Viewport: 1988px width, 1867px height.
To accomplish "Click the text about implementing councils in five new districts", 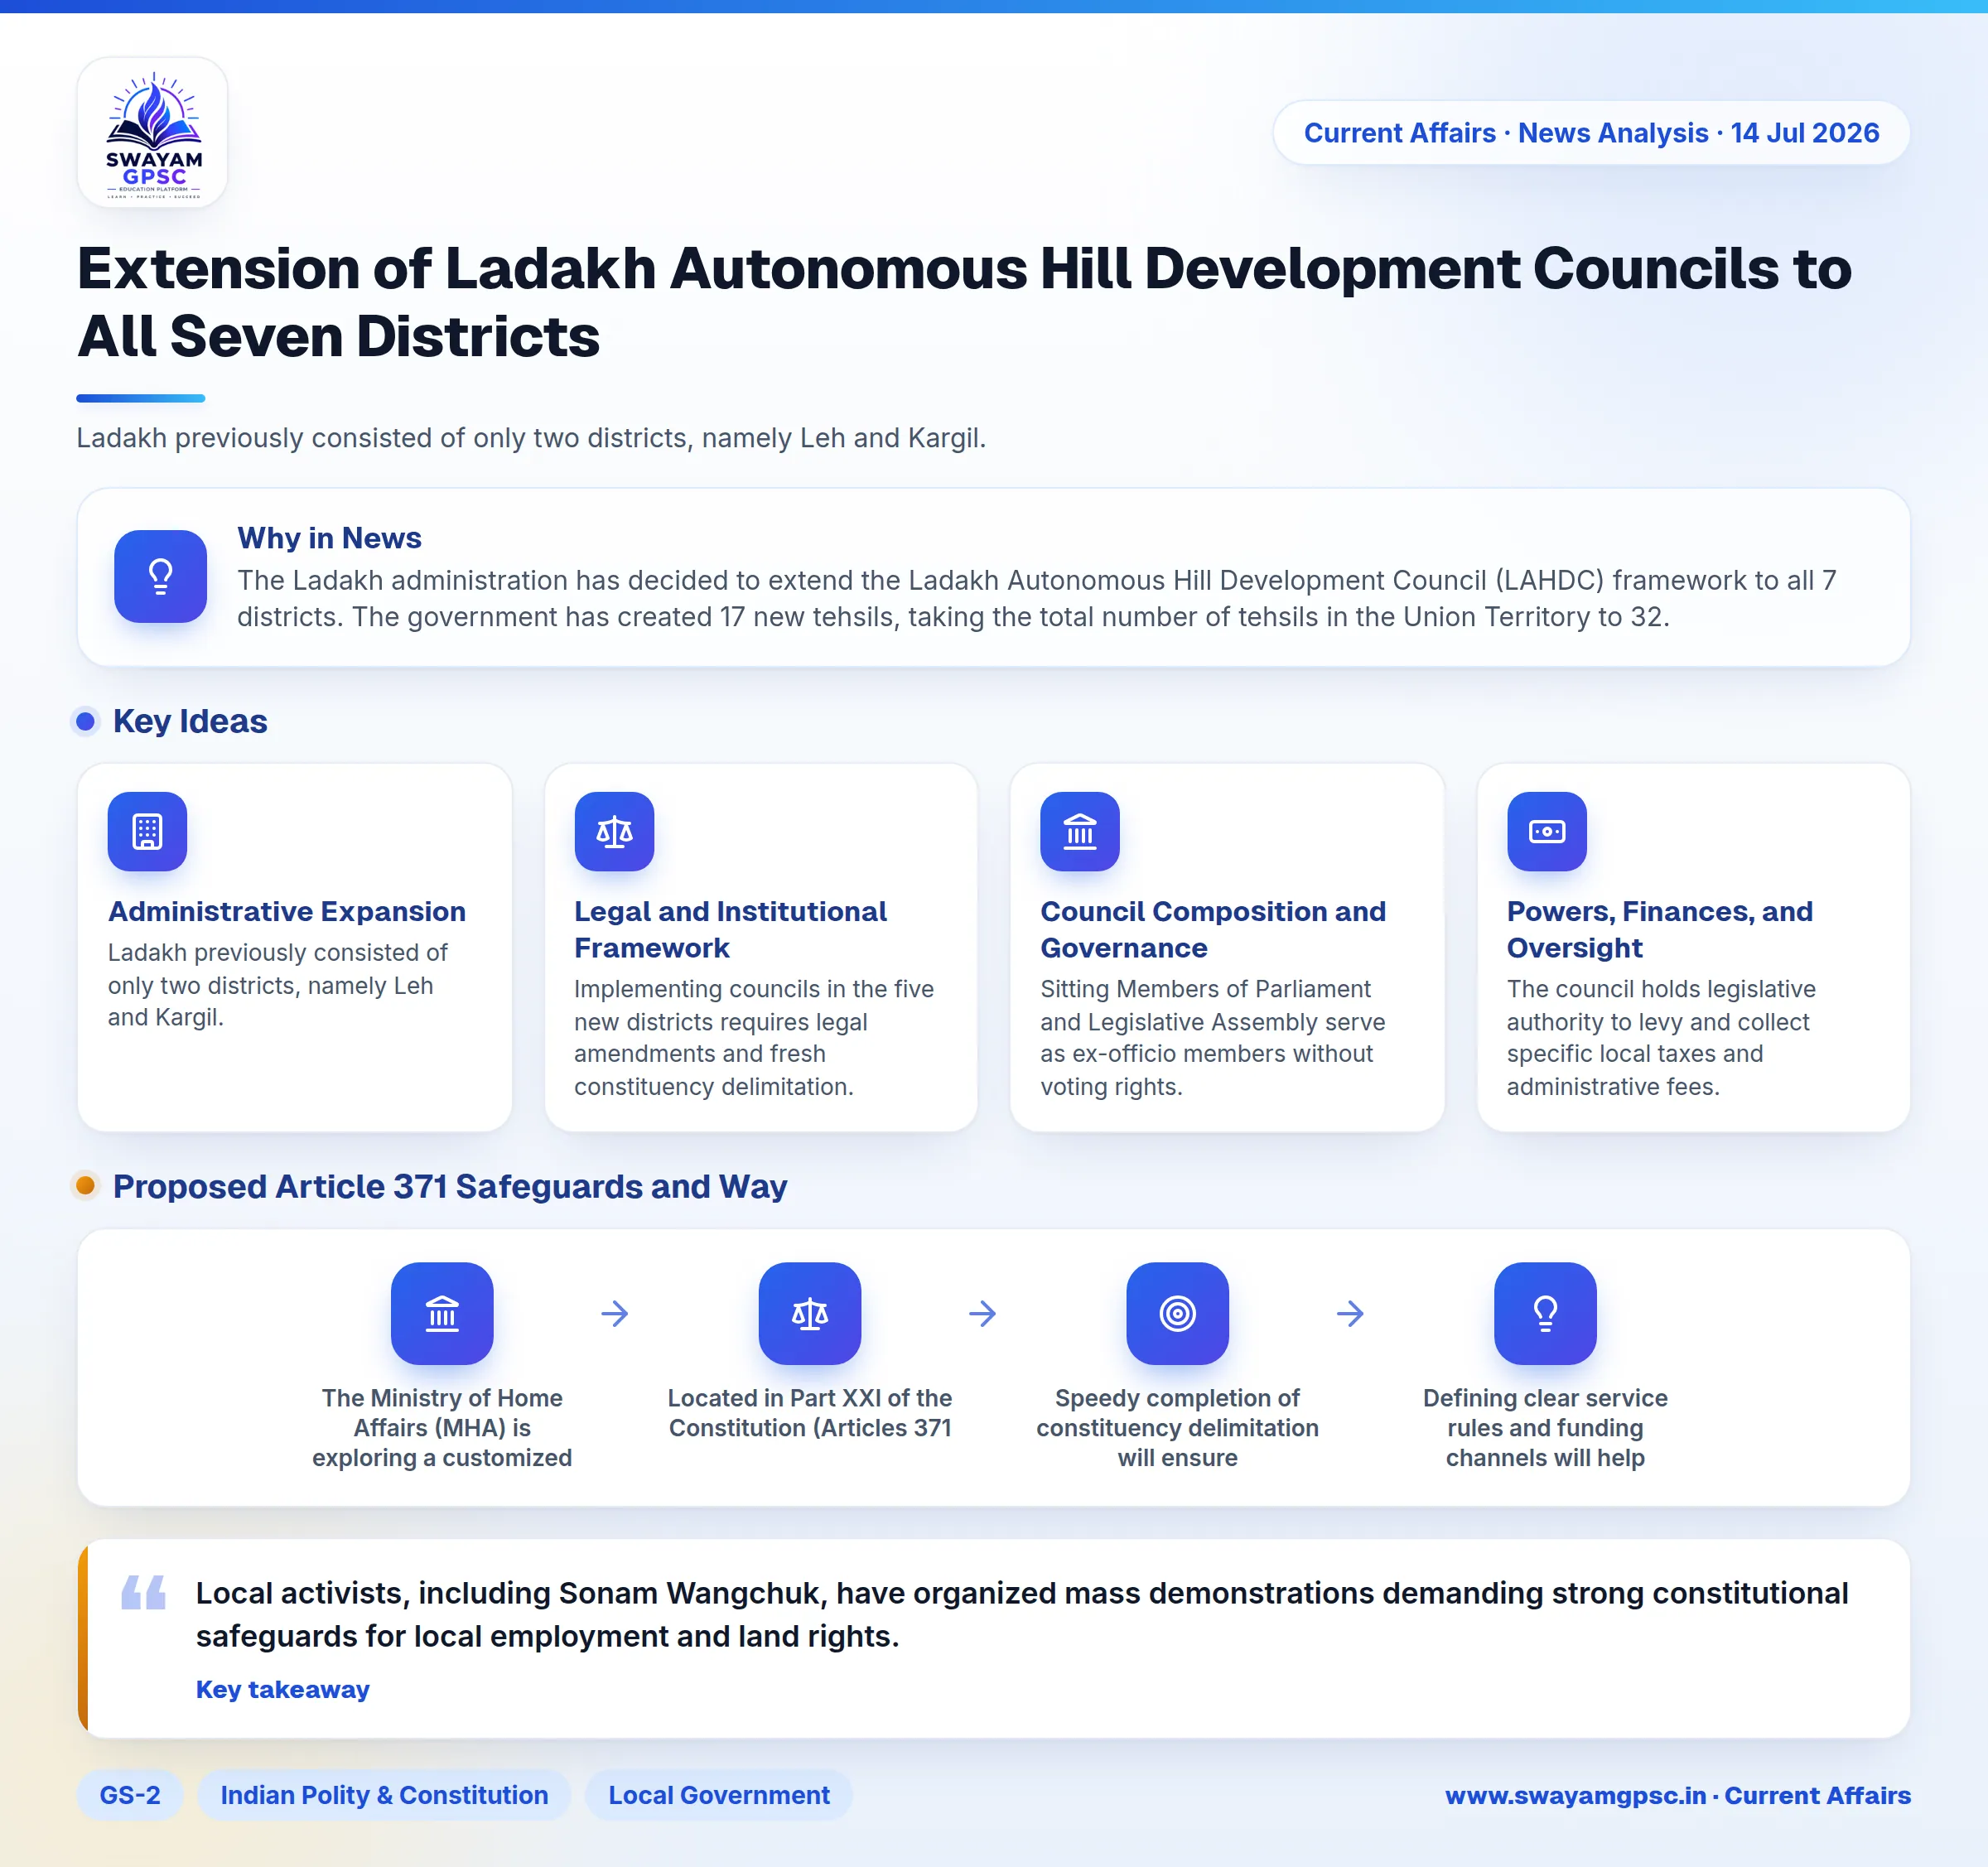I will click(754, 1038).
